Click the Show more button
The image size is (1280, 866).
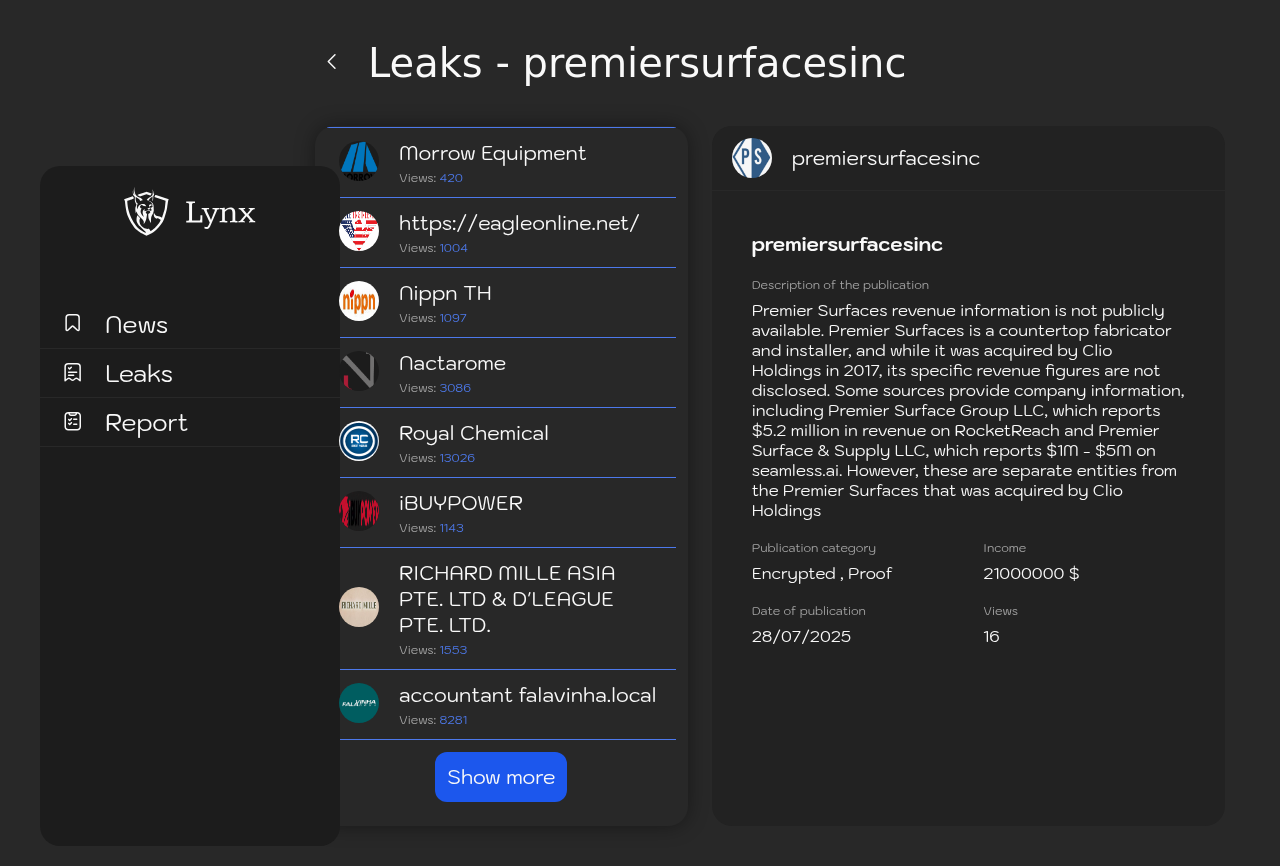(501, 777)
